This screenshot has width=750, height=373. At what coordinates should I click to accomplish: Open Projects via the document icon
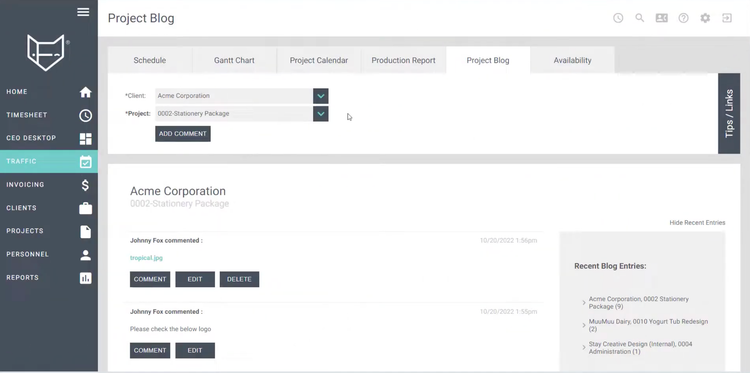[x=86, y=231]
